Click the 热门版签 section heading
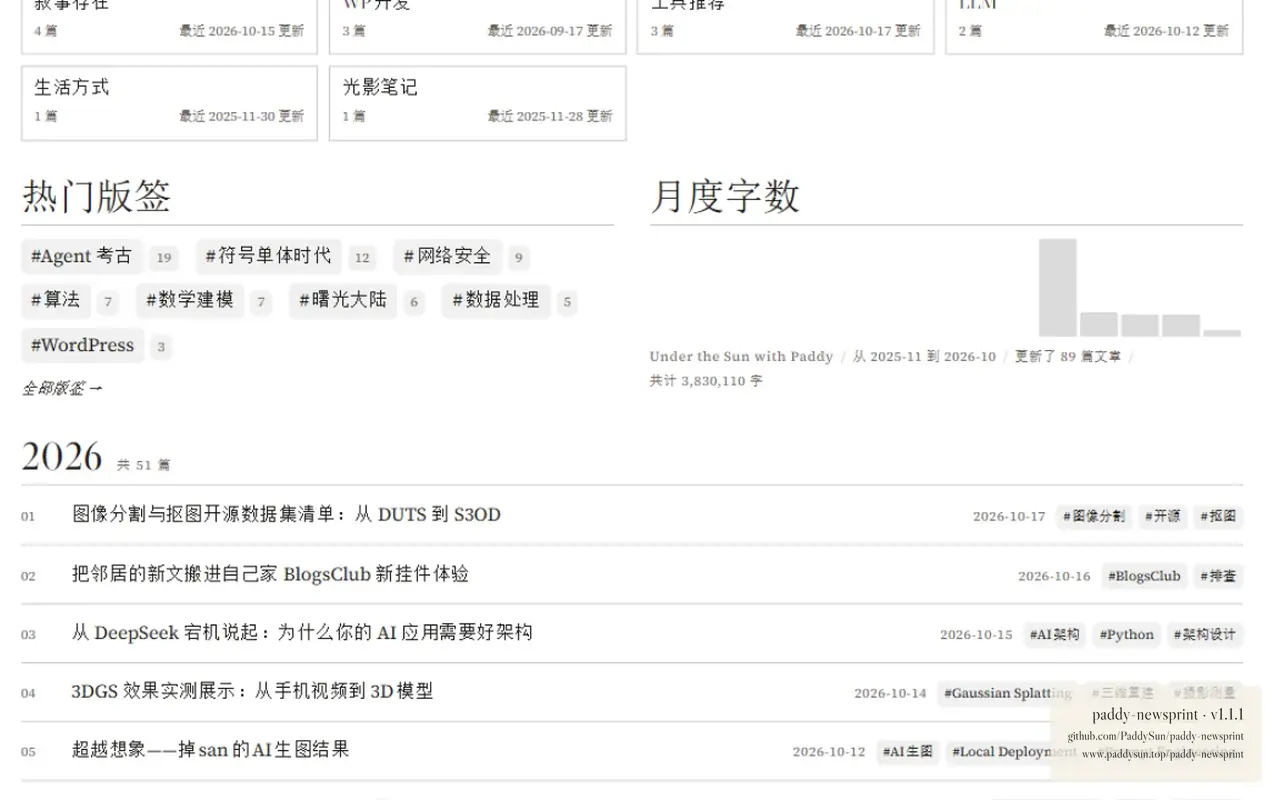The height and width of the screenshot is (800, 1280). 96,196
